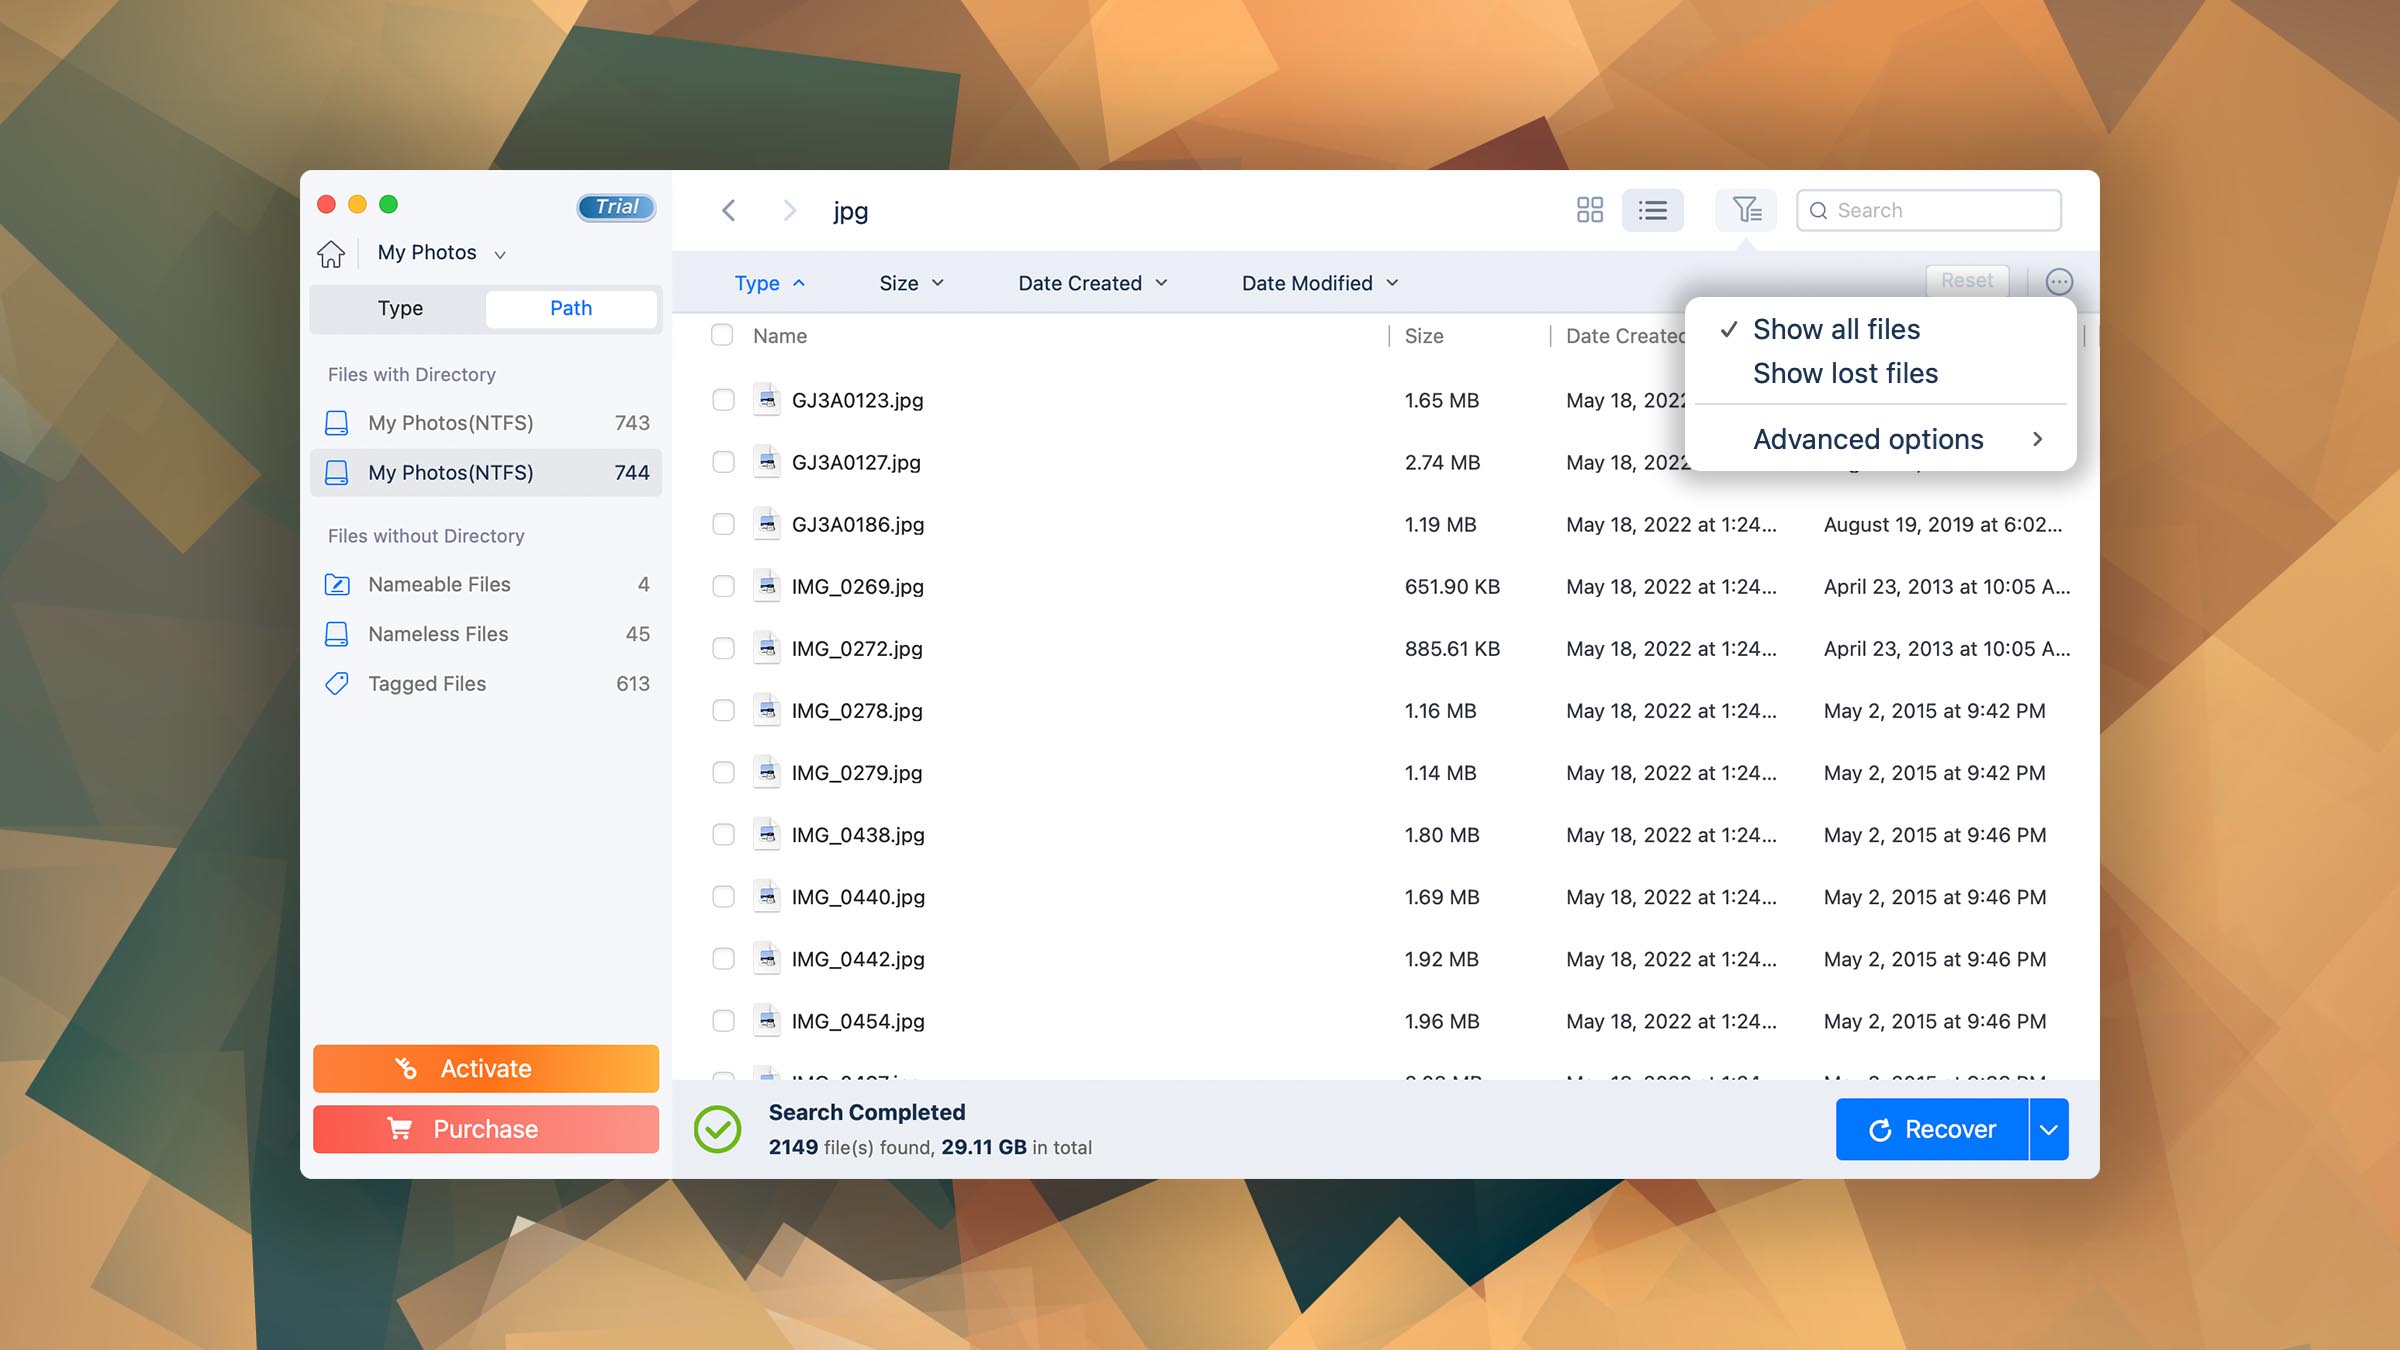
Task: Click the 651.90 KB size value
Action: click(x=1452, y=587)
